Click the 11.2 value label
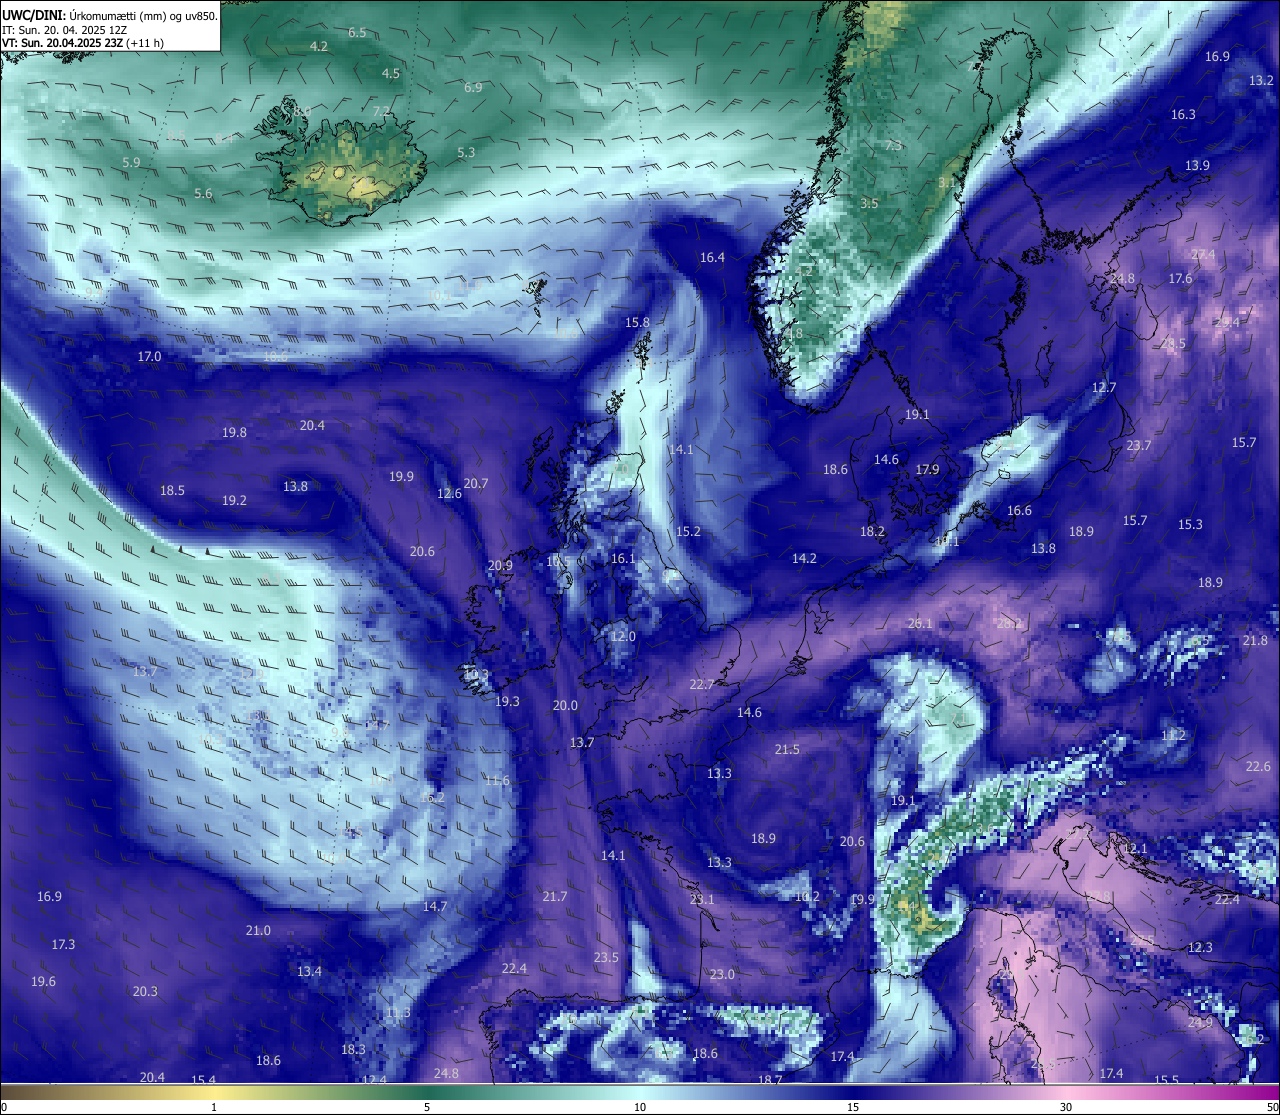The height and width of the screenshot is (1115, 1280). pyautogui.click(x=1173, y=735)
